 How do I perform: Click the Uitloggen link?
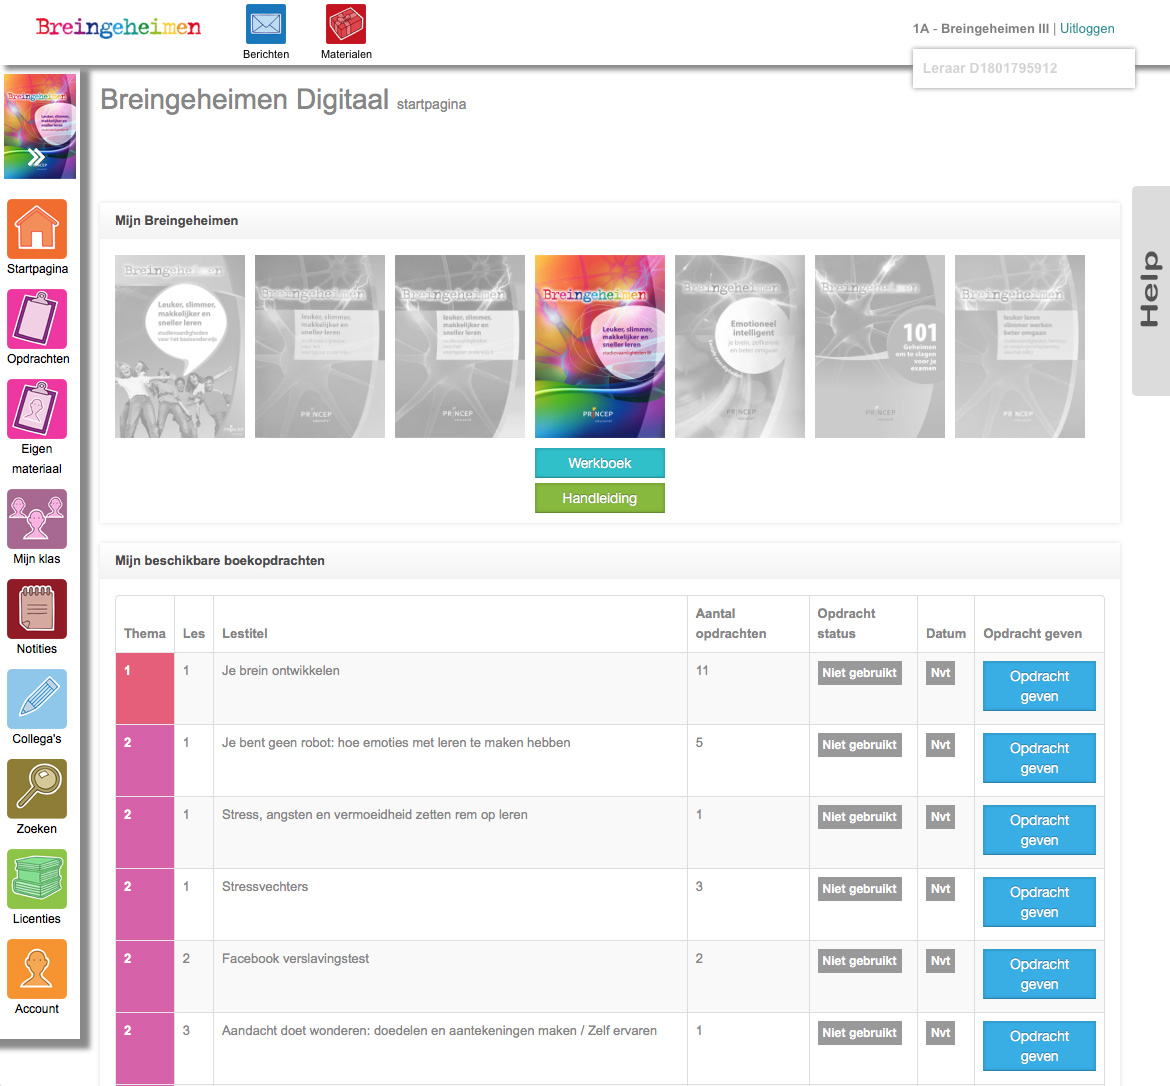coord(1087,28)
